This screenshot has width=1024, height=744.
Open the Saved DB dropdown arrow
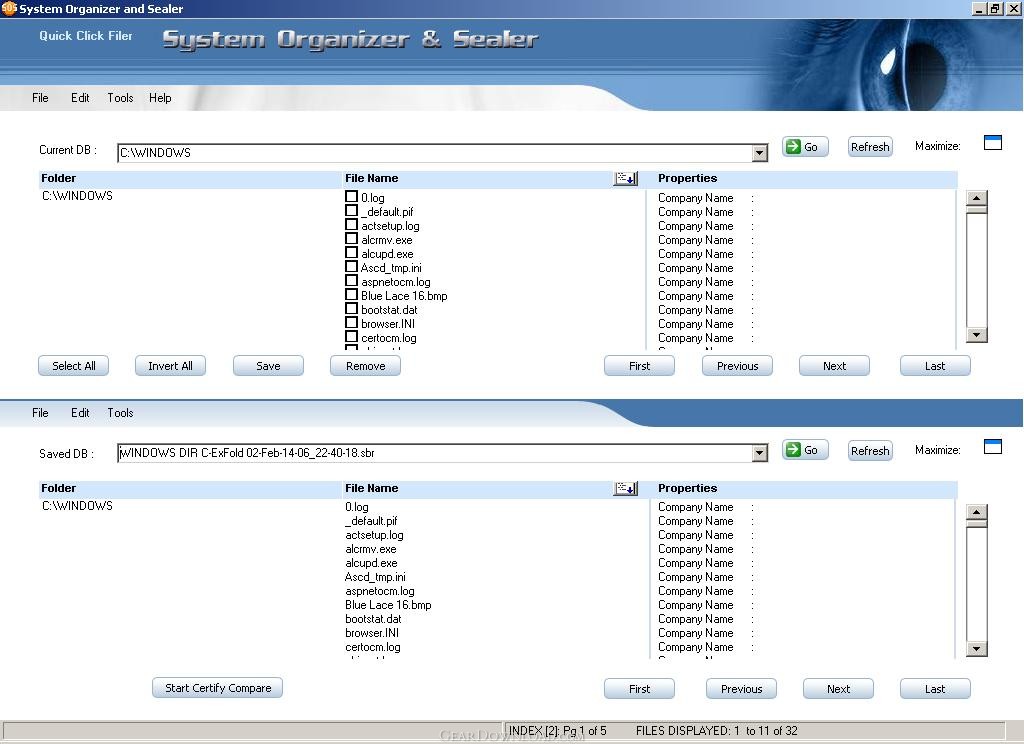point(759,453)
